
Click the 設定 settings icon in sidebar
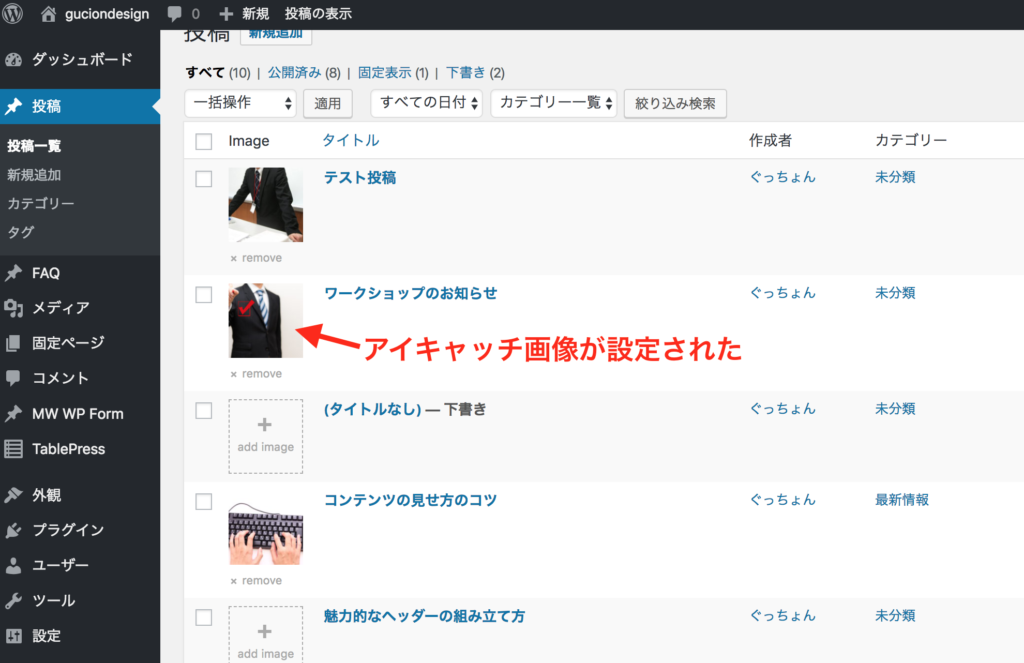pyautogui.click(x=14, y=635)
